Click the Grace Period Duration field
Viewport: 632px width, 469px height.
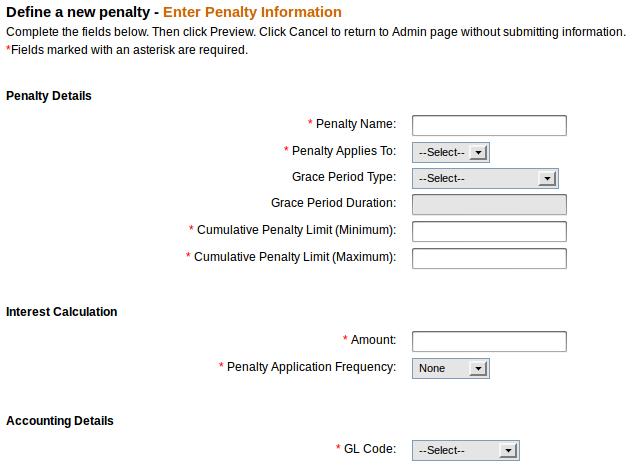click(x=489, y=205)
